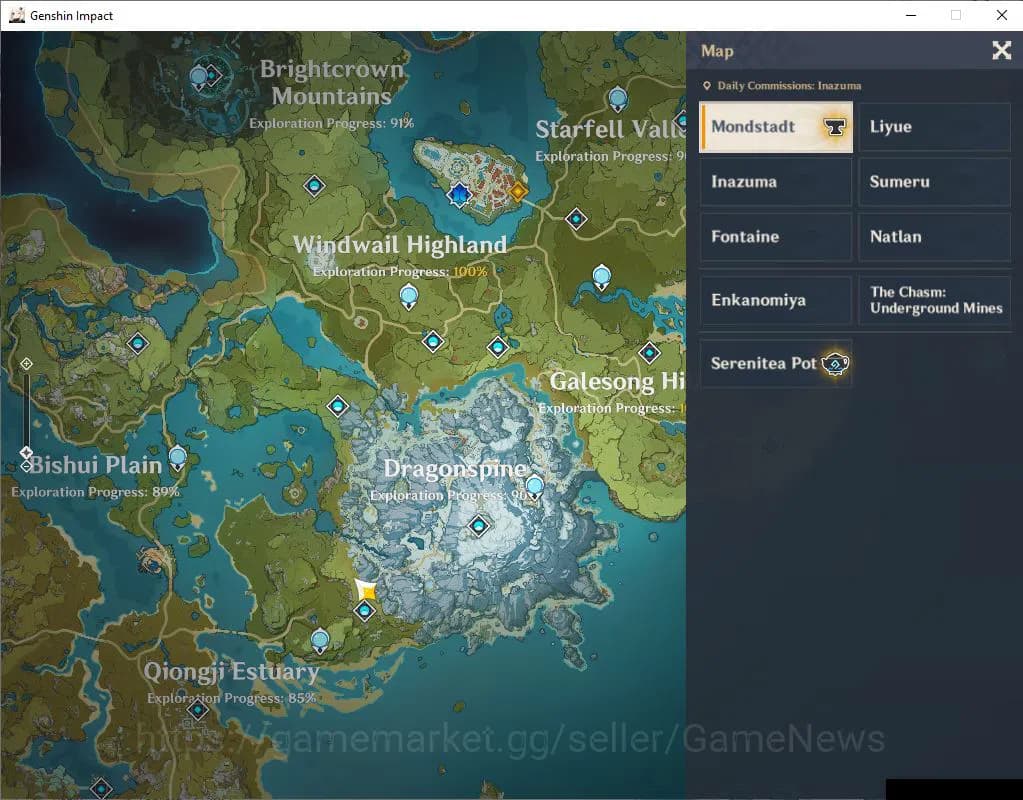Select The Chasm: Underground Mines map
Screen dimensions: 1023x800
tap(934, 300)
